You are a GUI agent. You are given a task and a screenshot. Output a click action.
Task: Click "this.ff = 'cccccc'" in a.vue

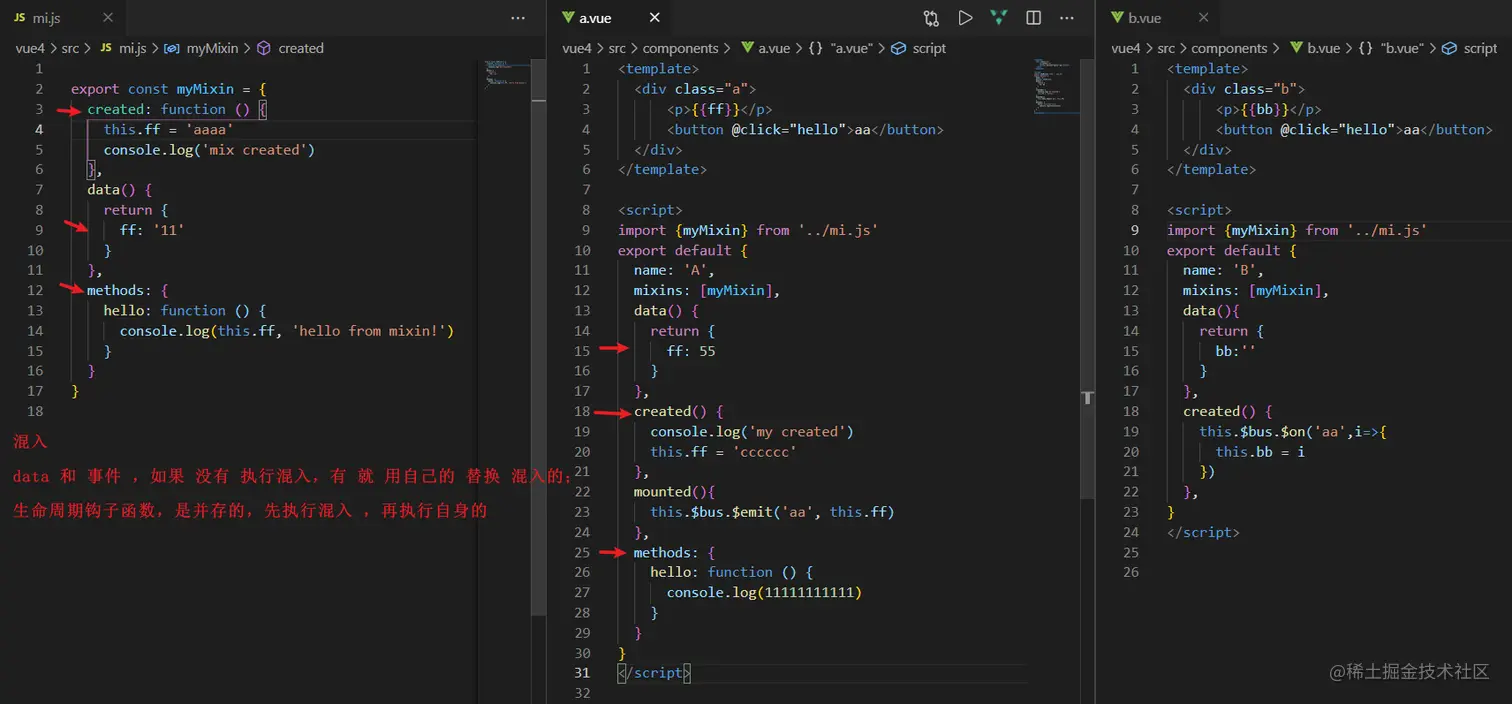(x=723, y=452)
